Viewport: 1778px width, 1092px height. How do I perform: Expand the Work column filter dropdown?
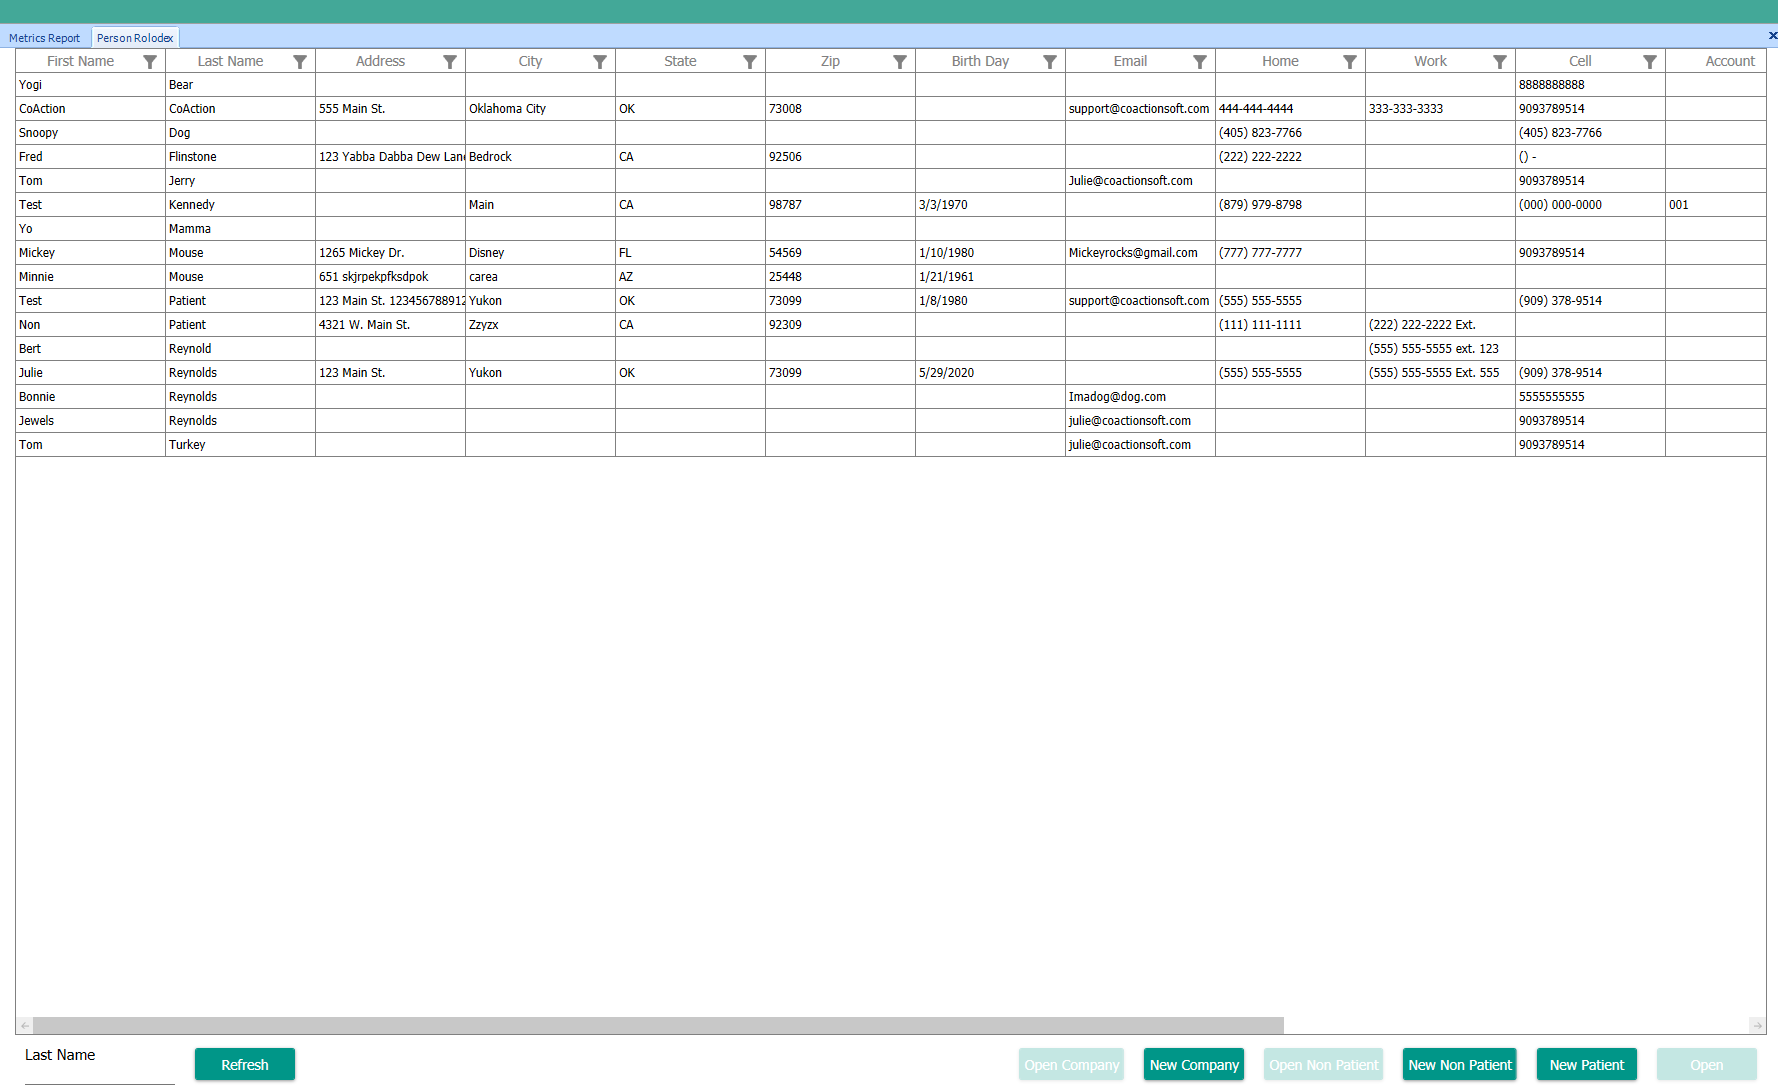tap(1500, 62)
